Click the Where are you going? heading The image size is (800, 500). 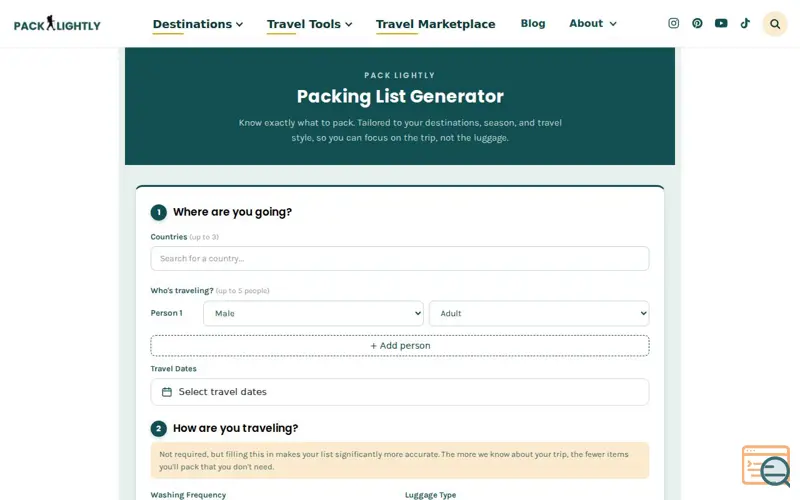[232, 212]
